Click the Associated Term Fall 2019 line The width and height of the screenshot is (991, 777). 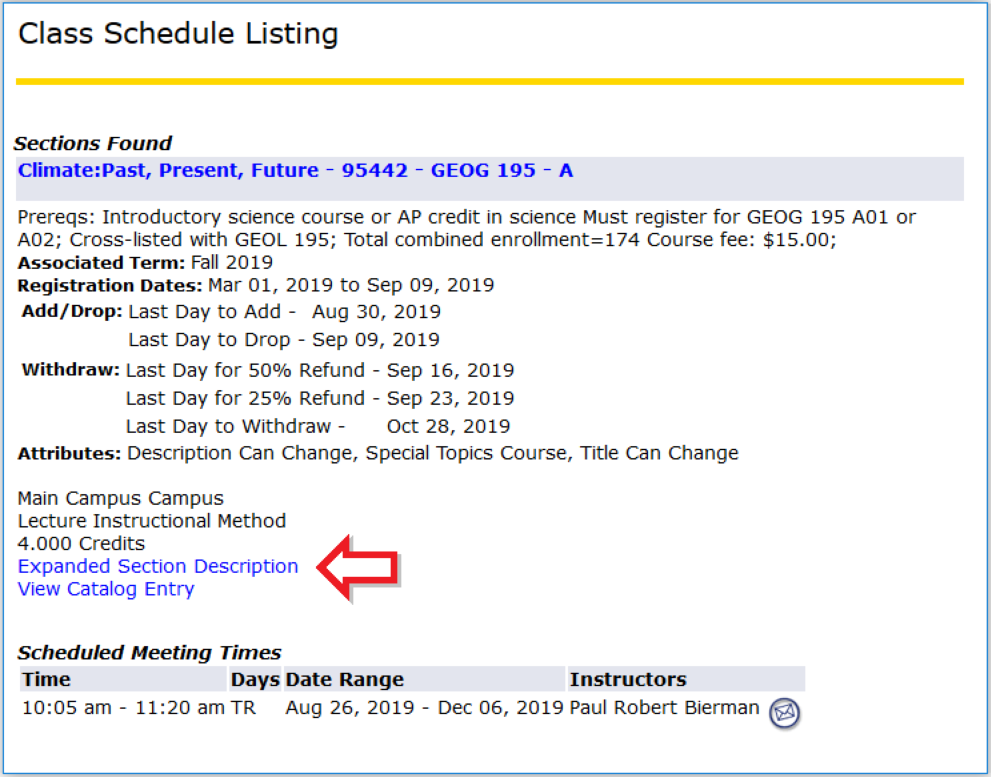145,263
